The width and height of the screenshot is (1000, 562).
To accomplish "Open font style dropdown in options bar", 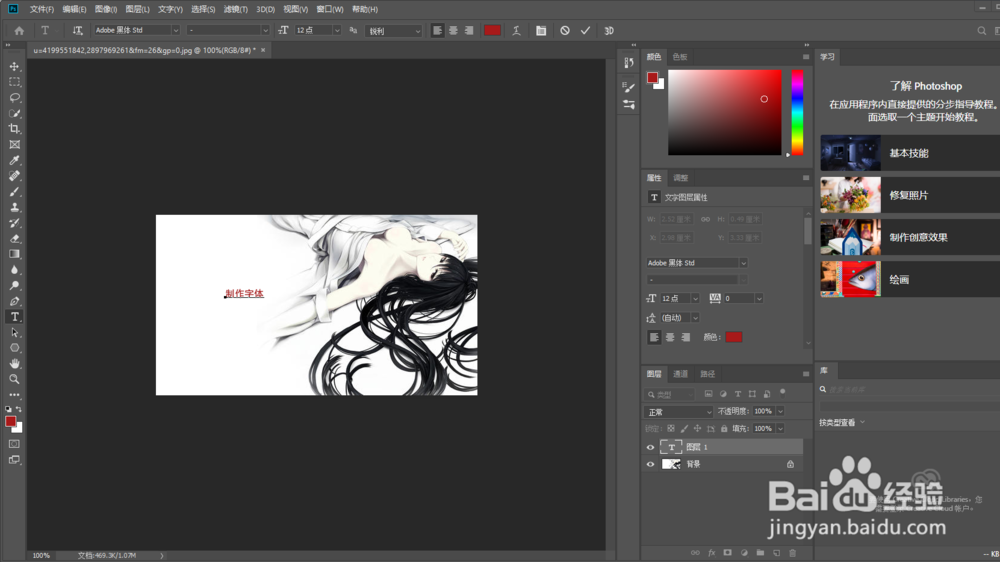I will 265,30.
